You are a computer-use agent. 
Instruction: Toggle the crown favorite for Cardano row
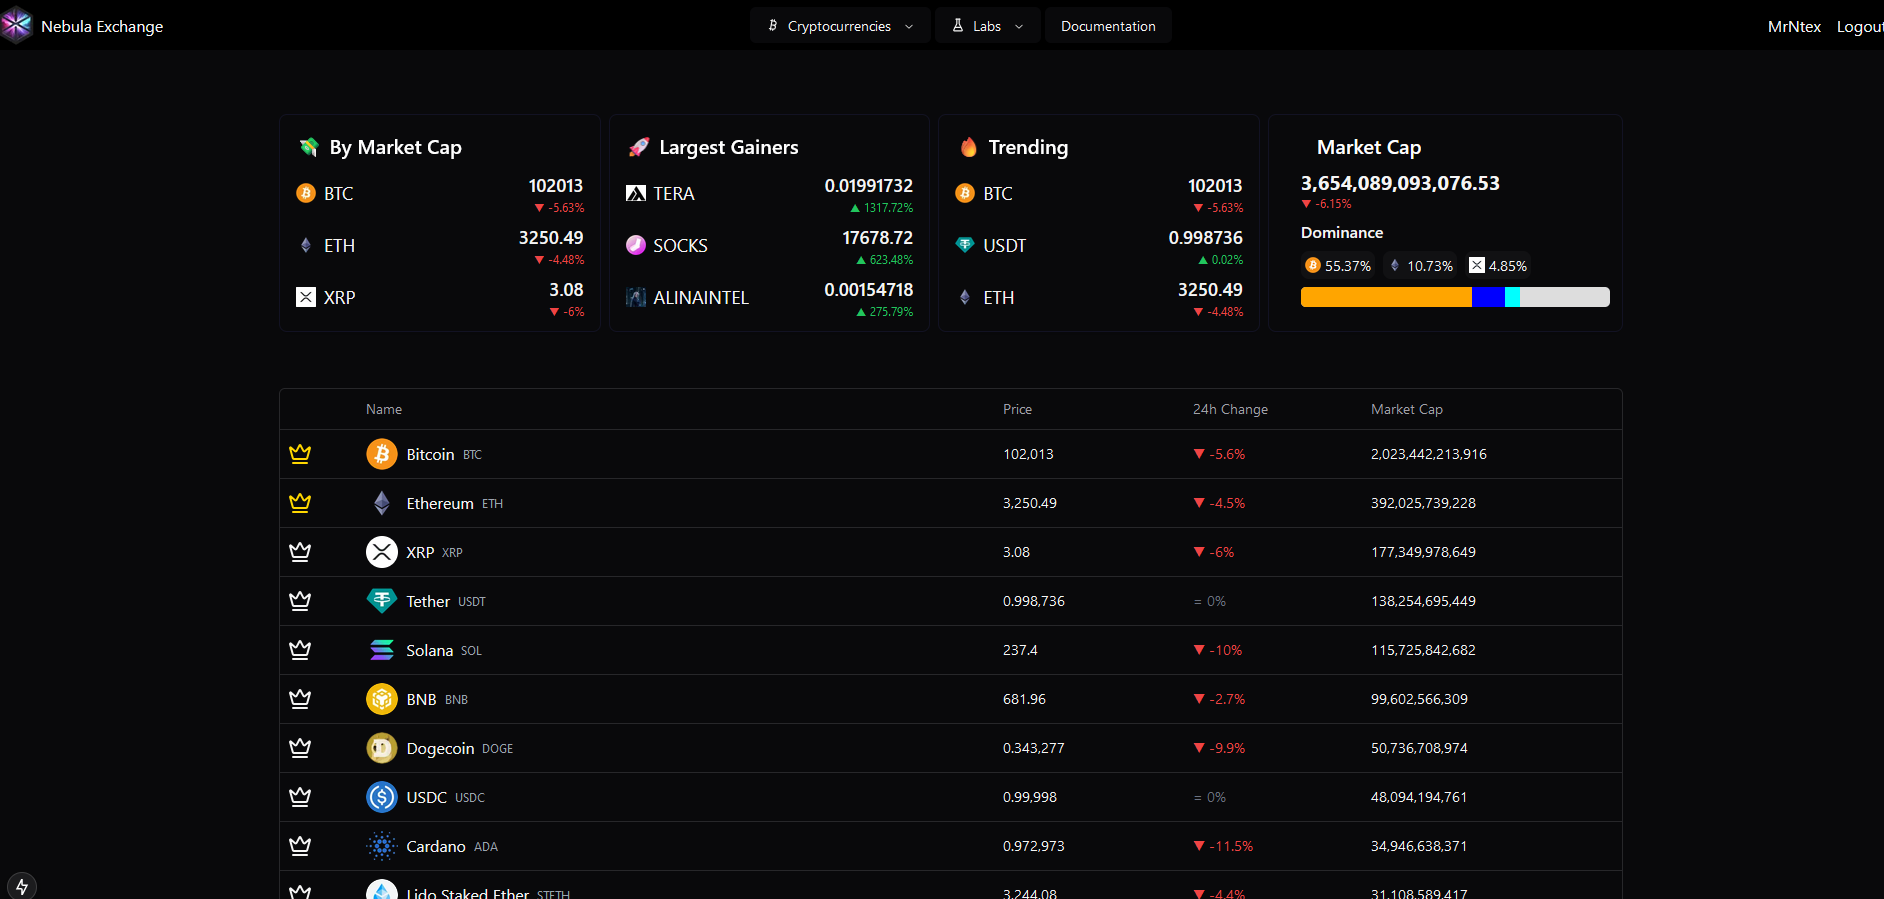tap(300, 846)
